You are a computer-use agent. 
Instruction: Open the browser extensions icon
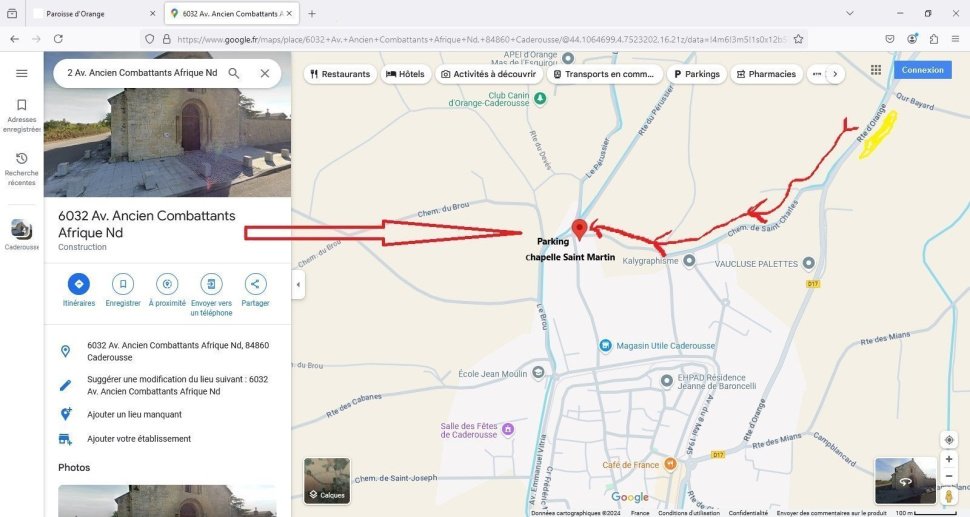tap(934, 39)
